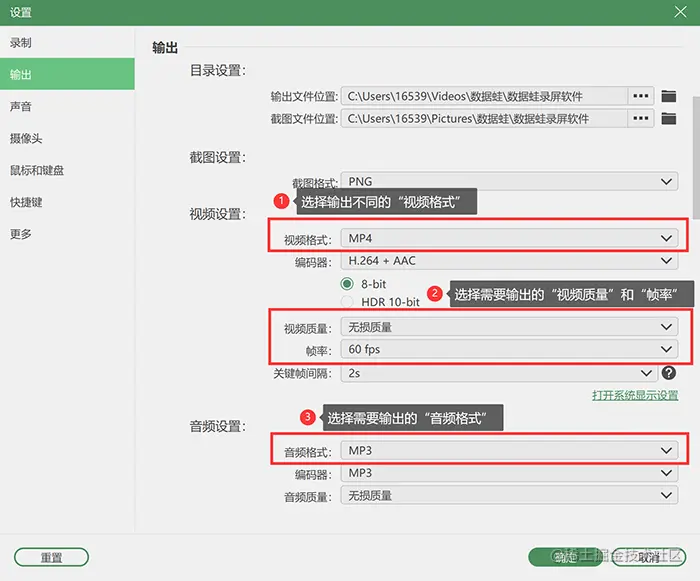Open the 帧率 60 fps dropdown
The width and height of the screenshot is (700, 581).
point(509,349)
